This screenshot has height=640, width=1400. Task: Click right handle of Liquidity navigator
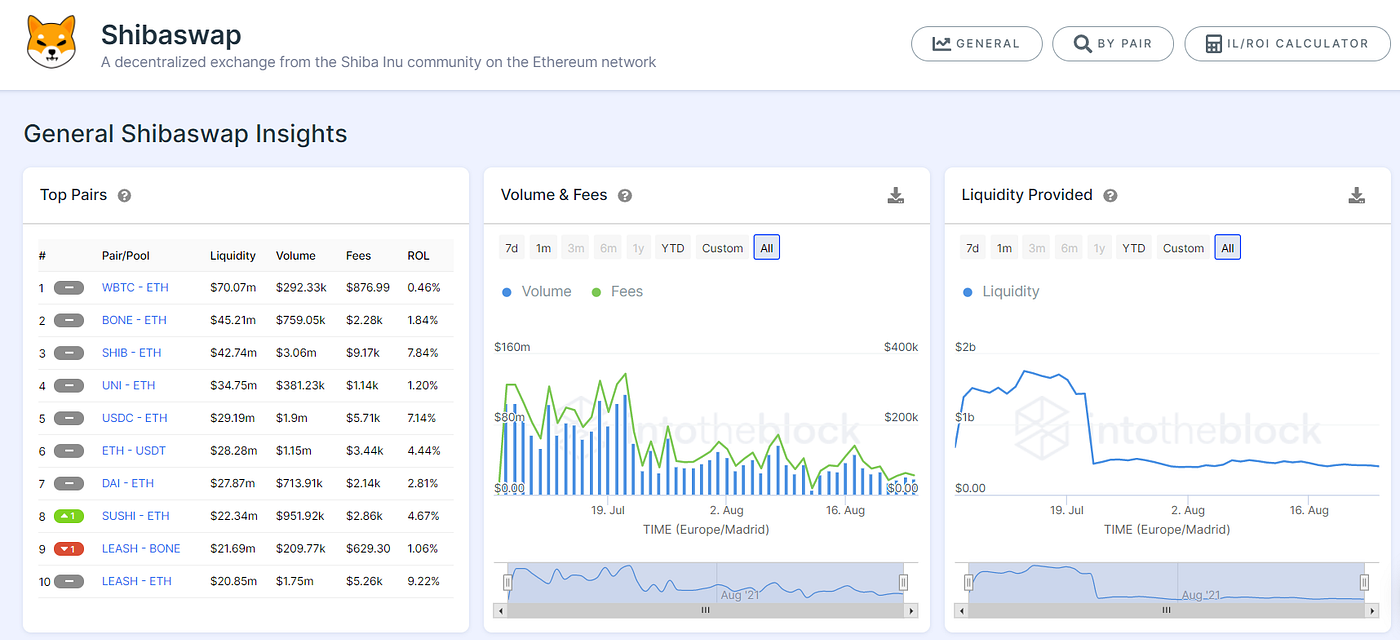[1364, 582]
